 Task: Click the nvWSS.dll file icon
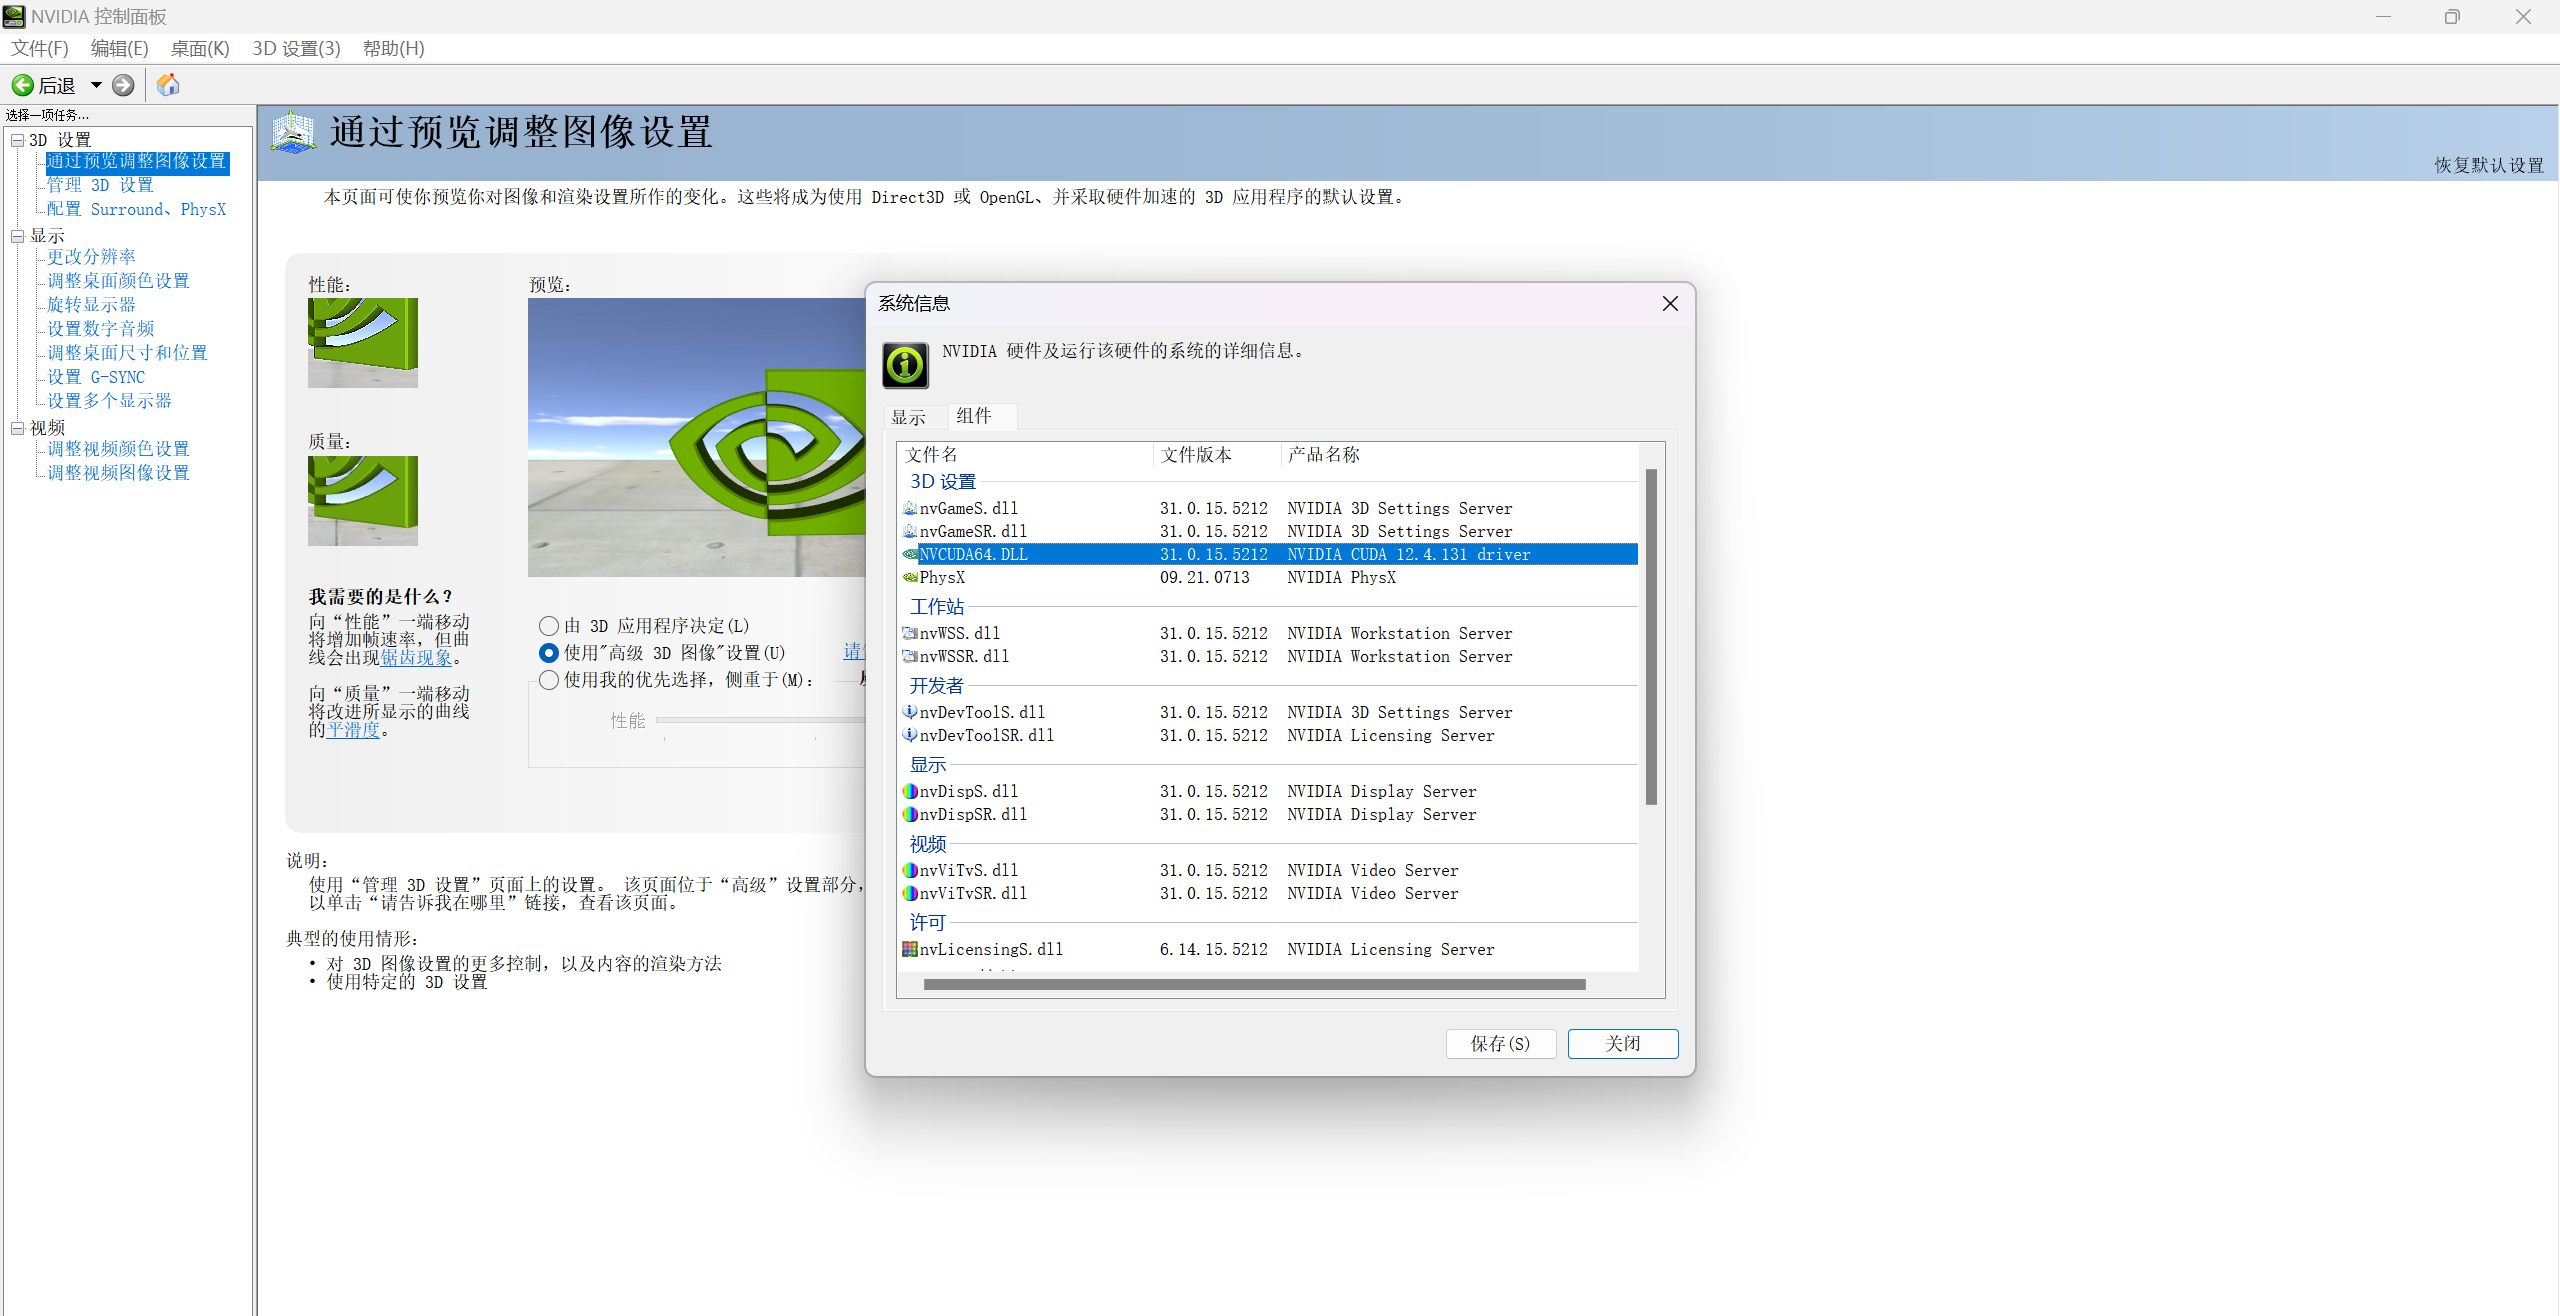(x=910, y=633)
